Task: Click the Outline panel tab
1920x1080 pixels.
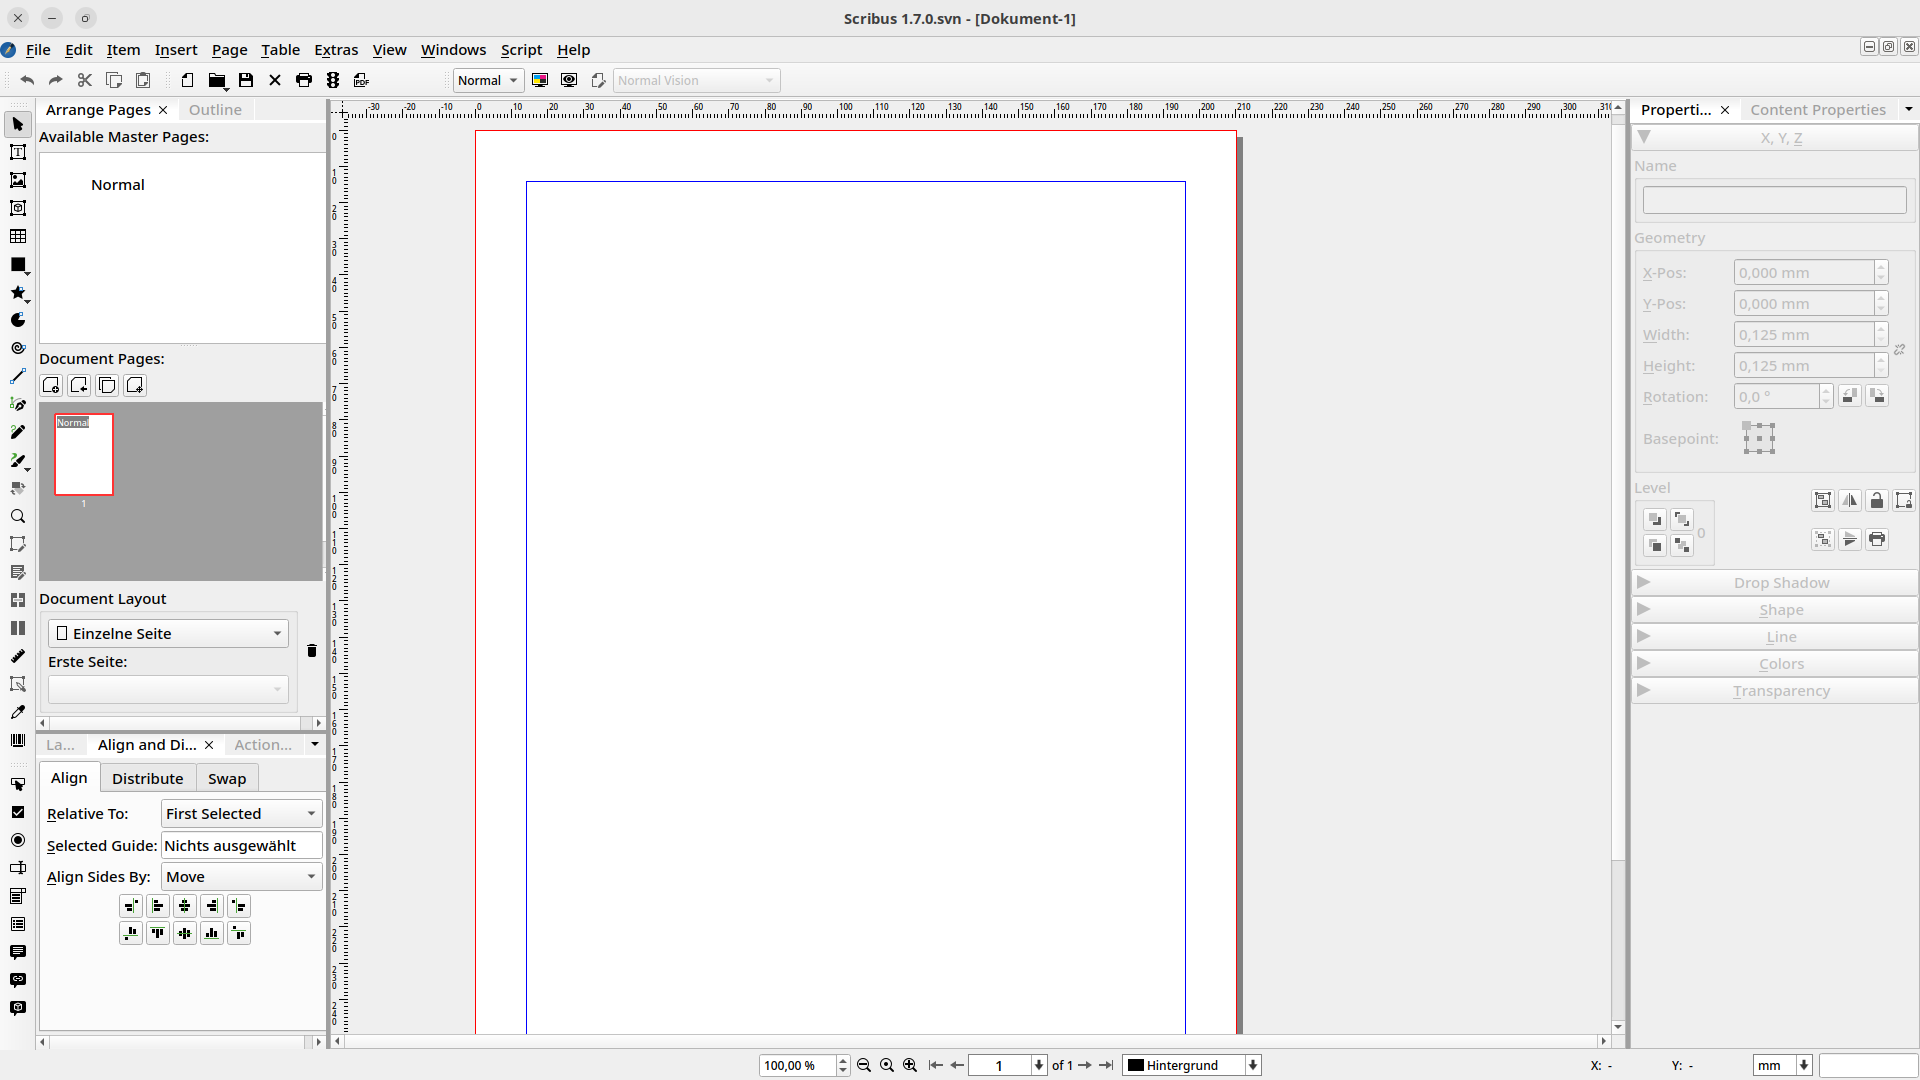Action: 215,110
